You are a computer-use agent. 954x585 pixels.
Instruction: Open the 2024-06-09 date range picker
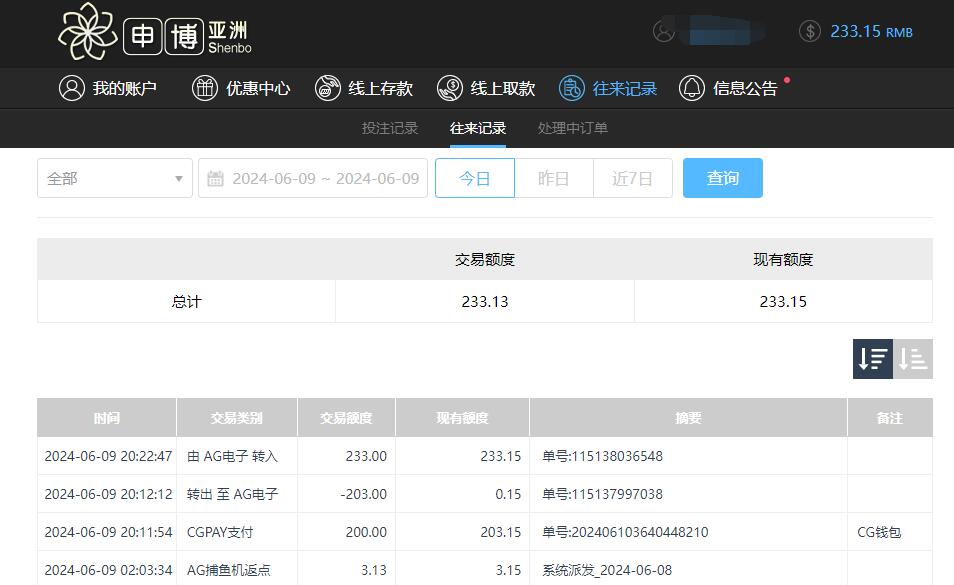[x=312, y=178]
